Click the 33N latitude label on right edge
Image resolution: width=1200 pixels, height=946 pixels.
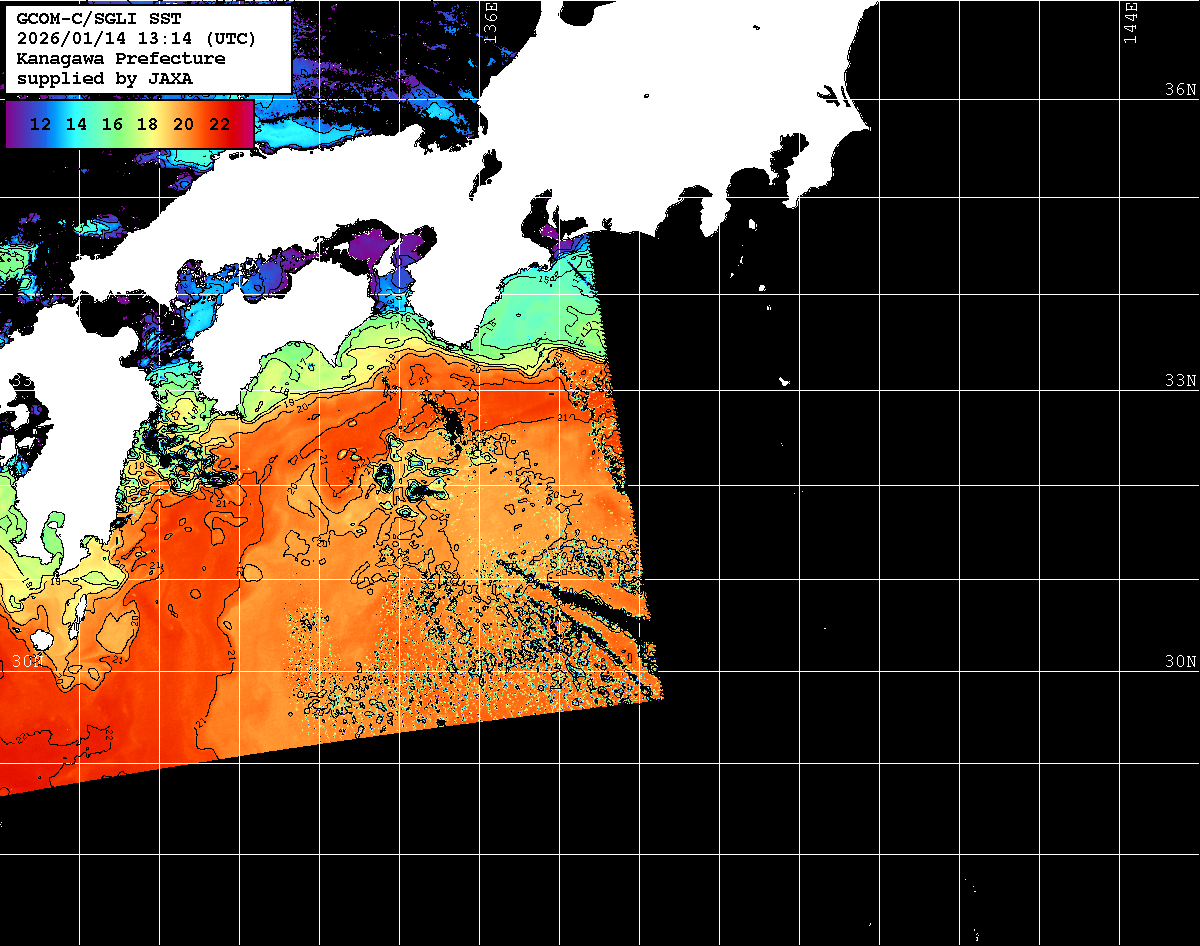pyautogui.click(x=1180, y=381)
